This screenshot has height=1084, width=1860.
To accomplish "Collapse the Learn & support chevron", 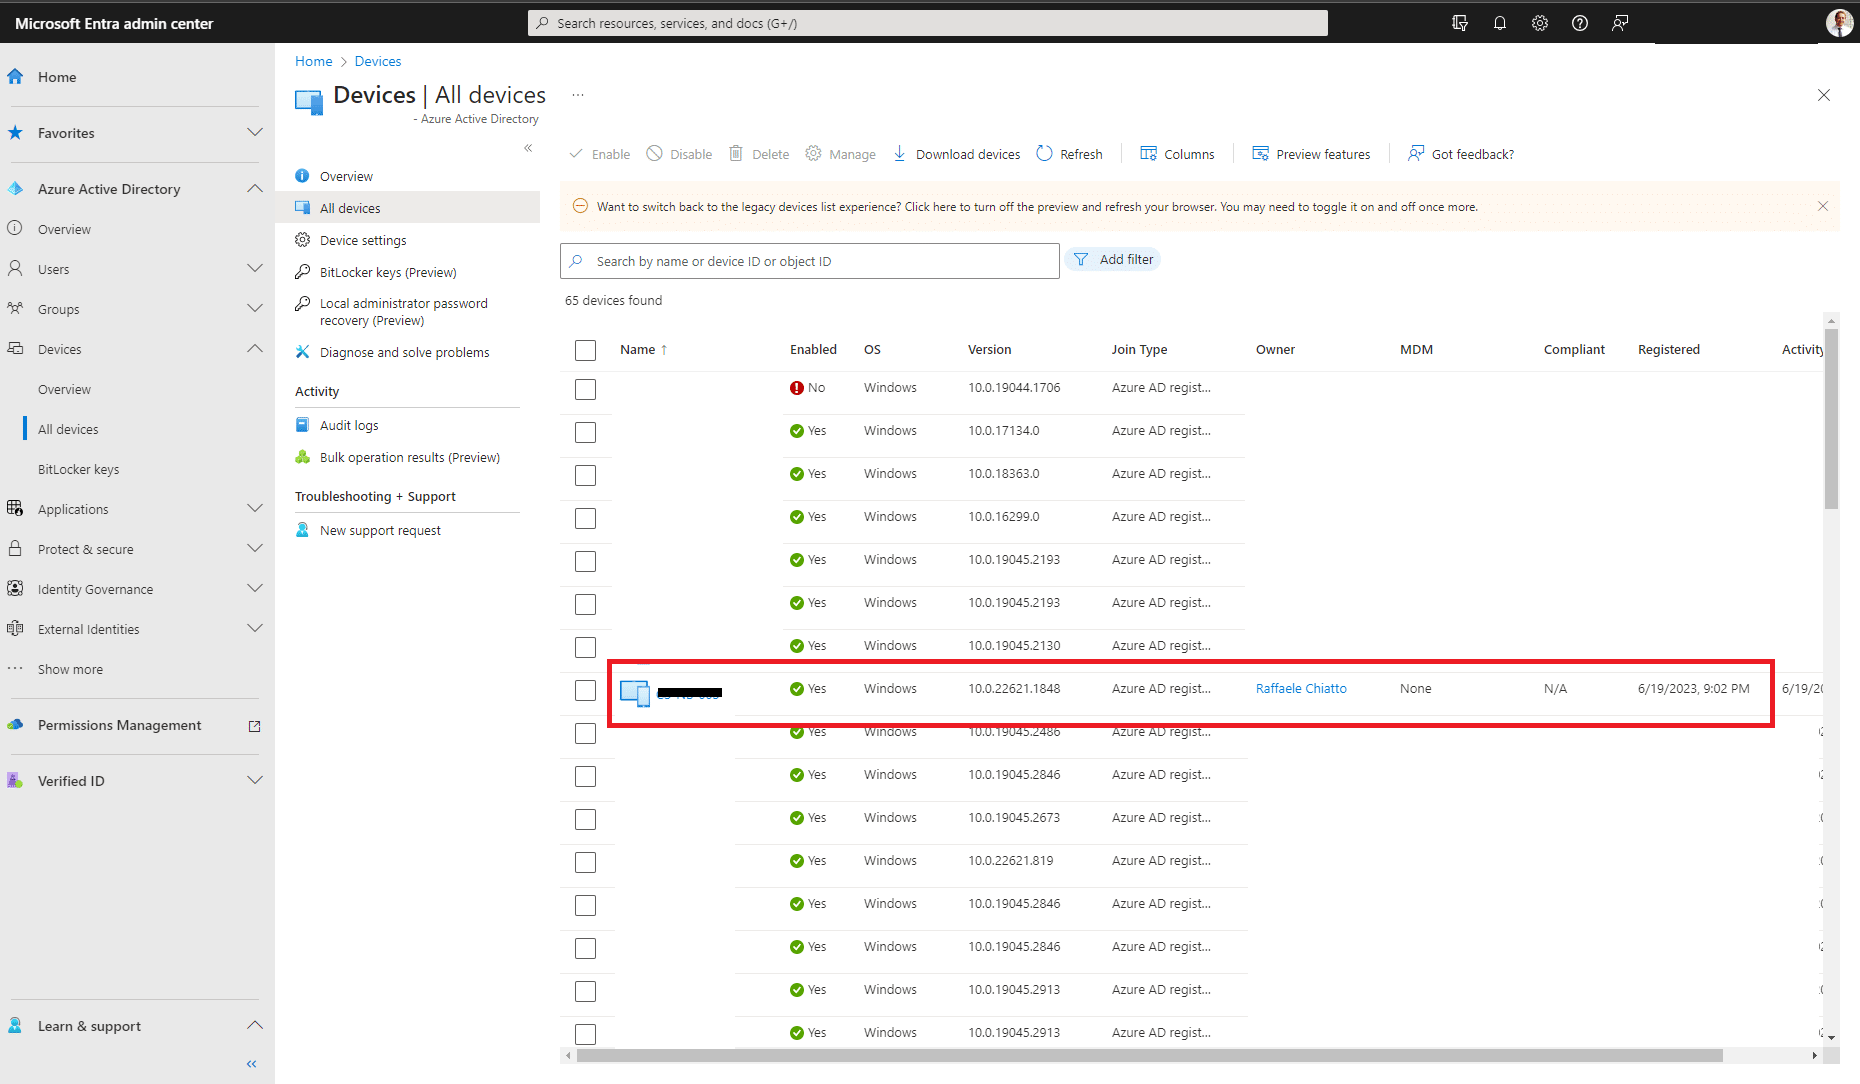I will [255, 1025].
